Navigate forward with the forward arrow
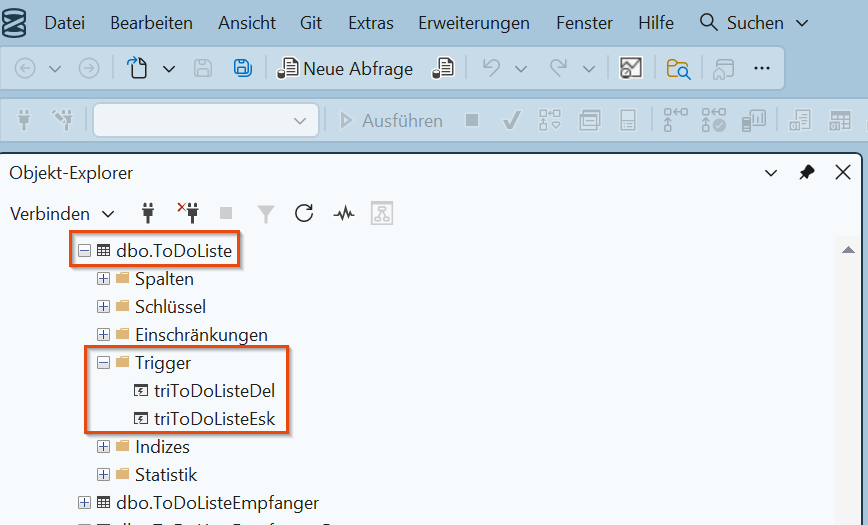Image resolution: width=868 pixels, height=525 pixels. [x=89, y=69]
